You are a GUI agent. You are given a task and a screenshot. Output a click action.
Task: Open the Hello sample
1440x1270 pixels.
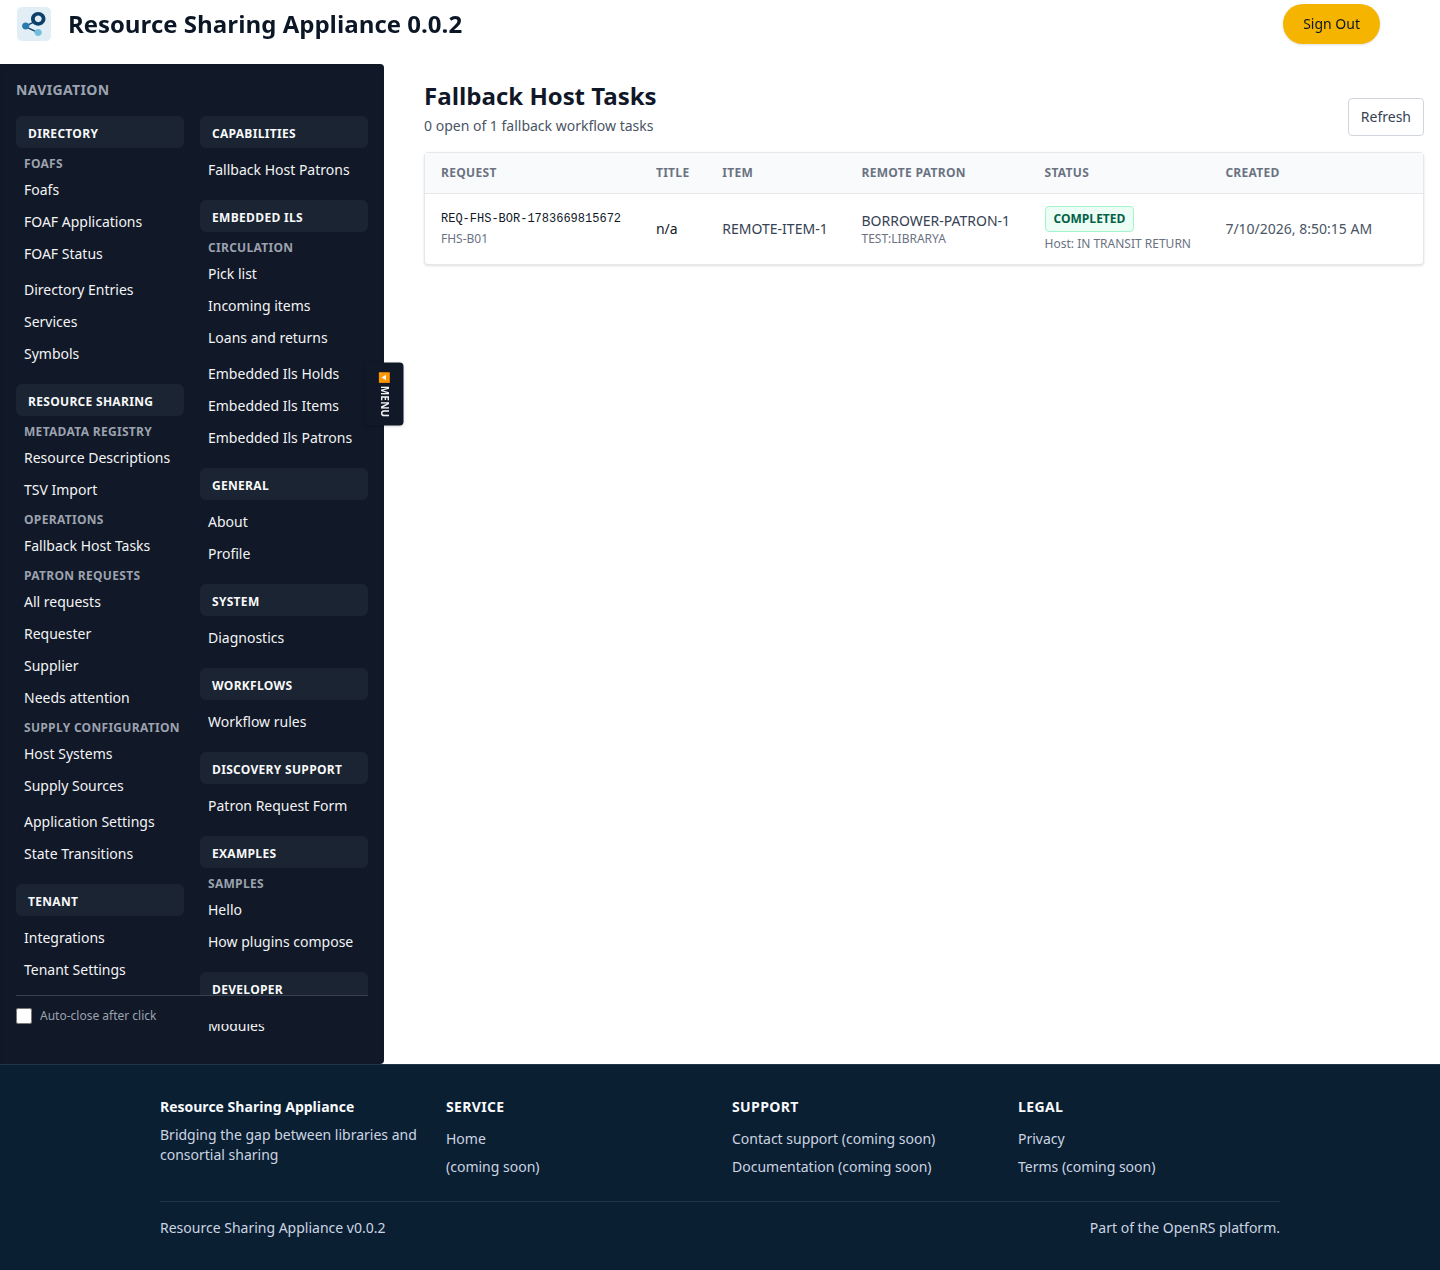225,910
